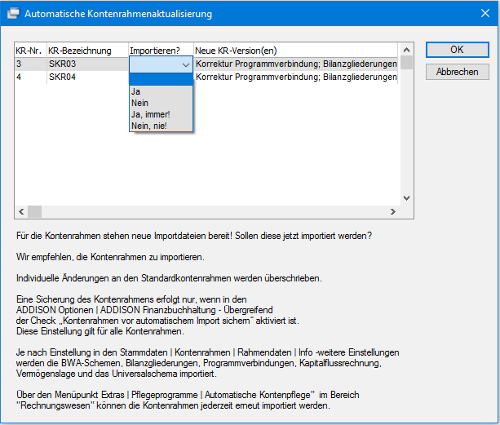Click the vertical scrollbar down arrow

[406, 198]
